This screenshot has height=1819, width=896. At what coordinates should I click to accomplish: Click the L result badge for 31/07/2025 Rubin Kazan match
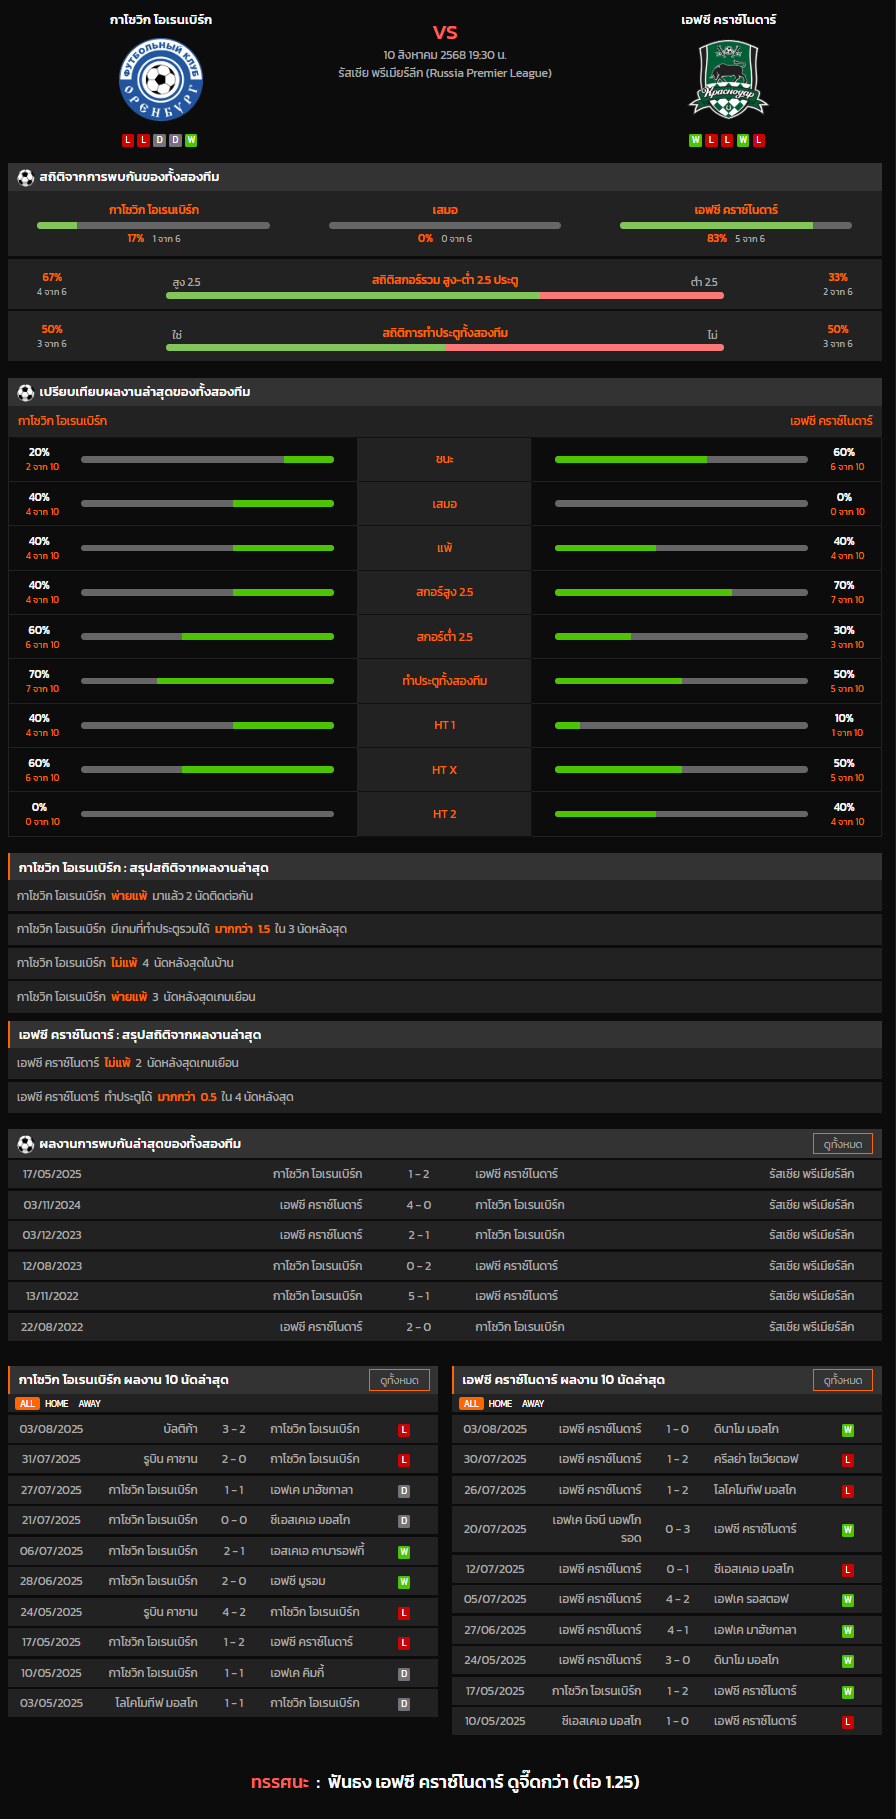404,1460
